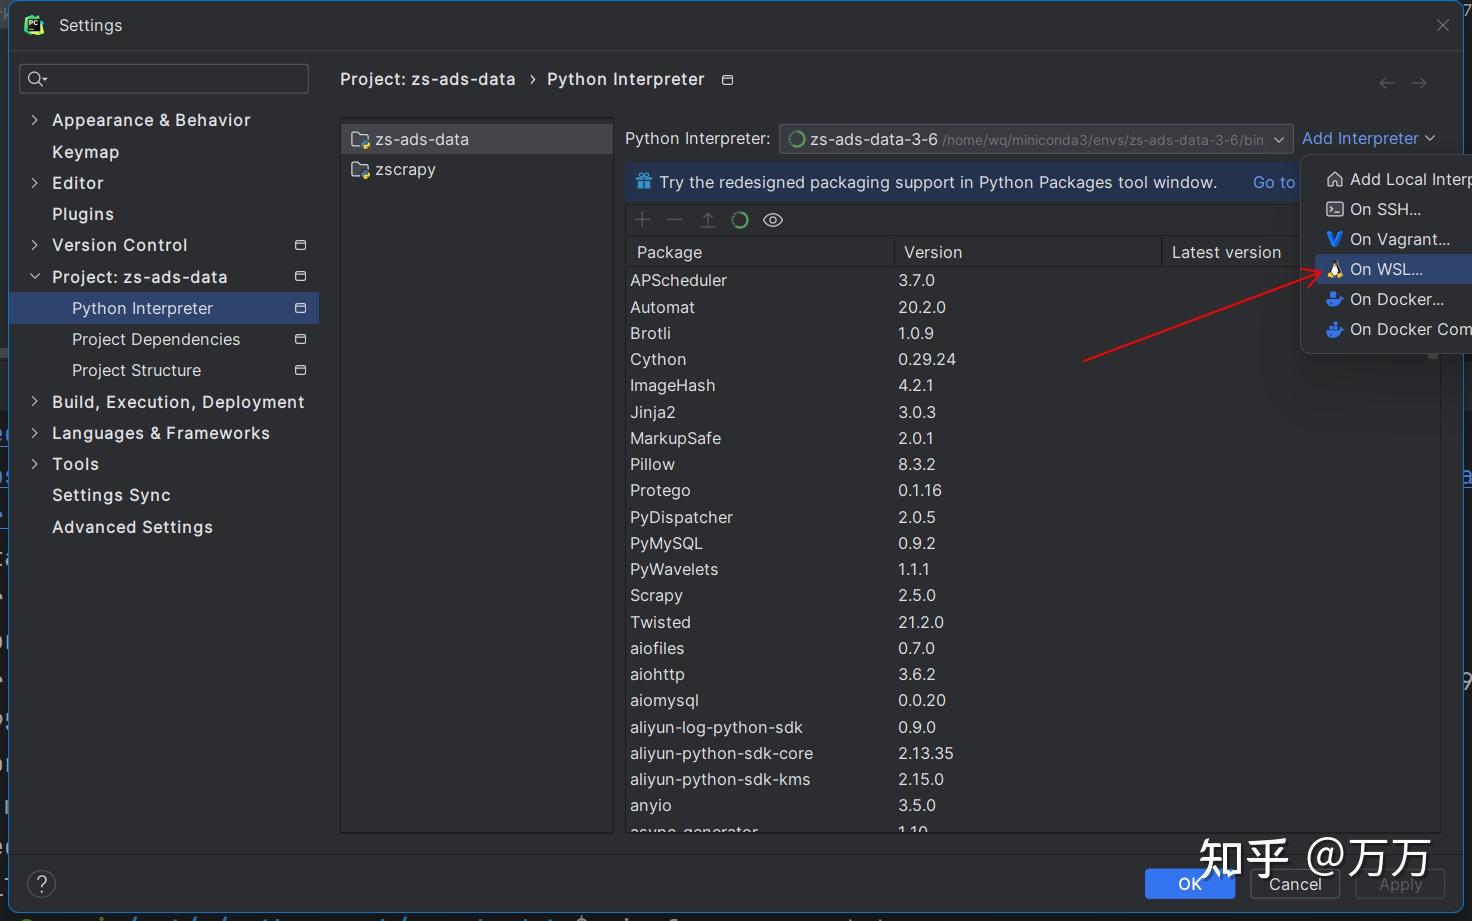Open the help question mark button
Image resolution: width=1472 pixels, height=921 pixels.
(41, 884)
